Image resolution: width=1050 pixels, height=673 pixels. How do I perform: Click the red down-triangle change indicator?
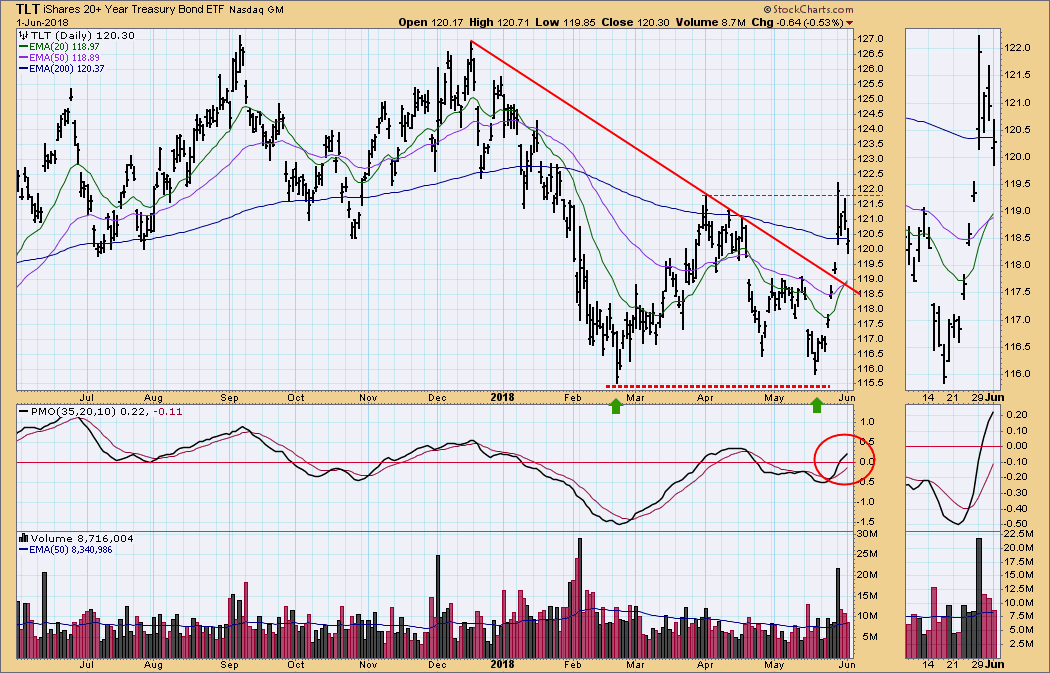[x=849, y=23]
